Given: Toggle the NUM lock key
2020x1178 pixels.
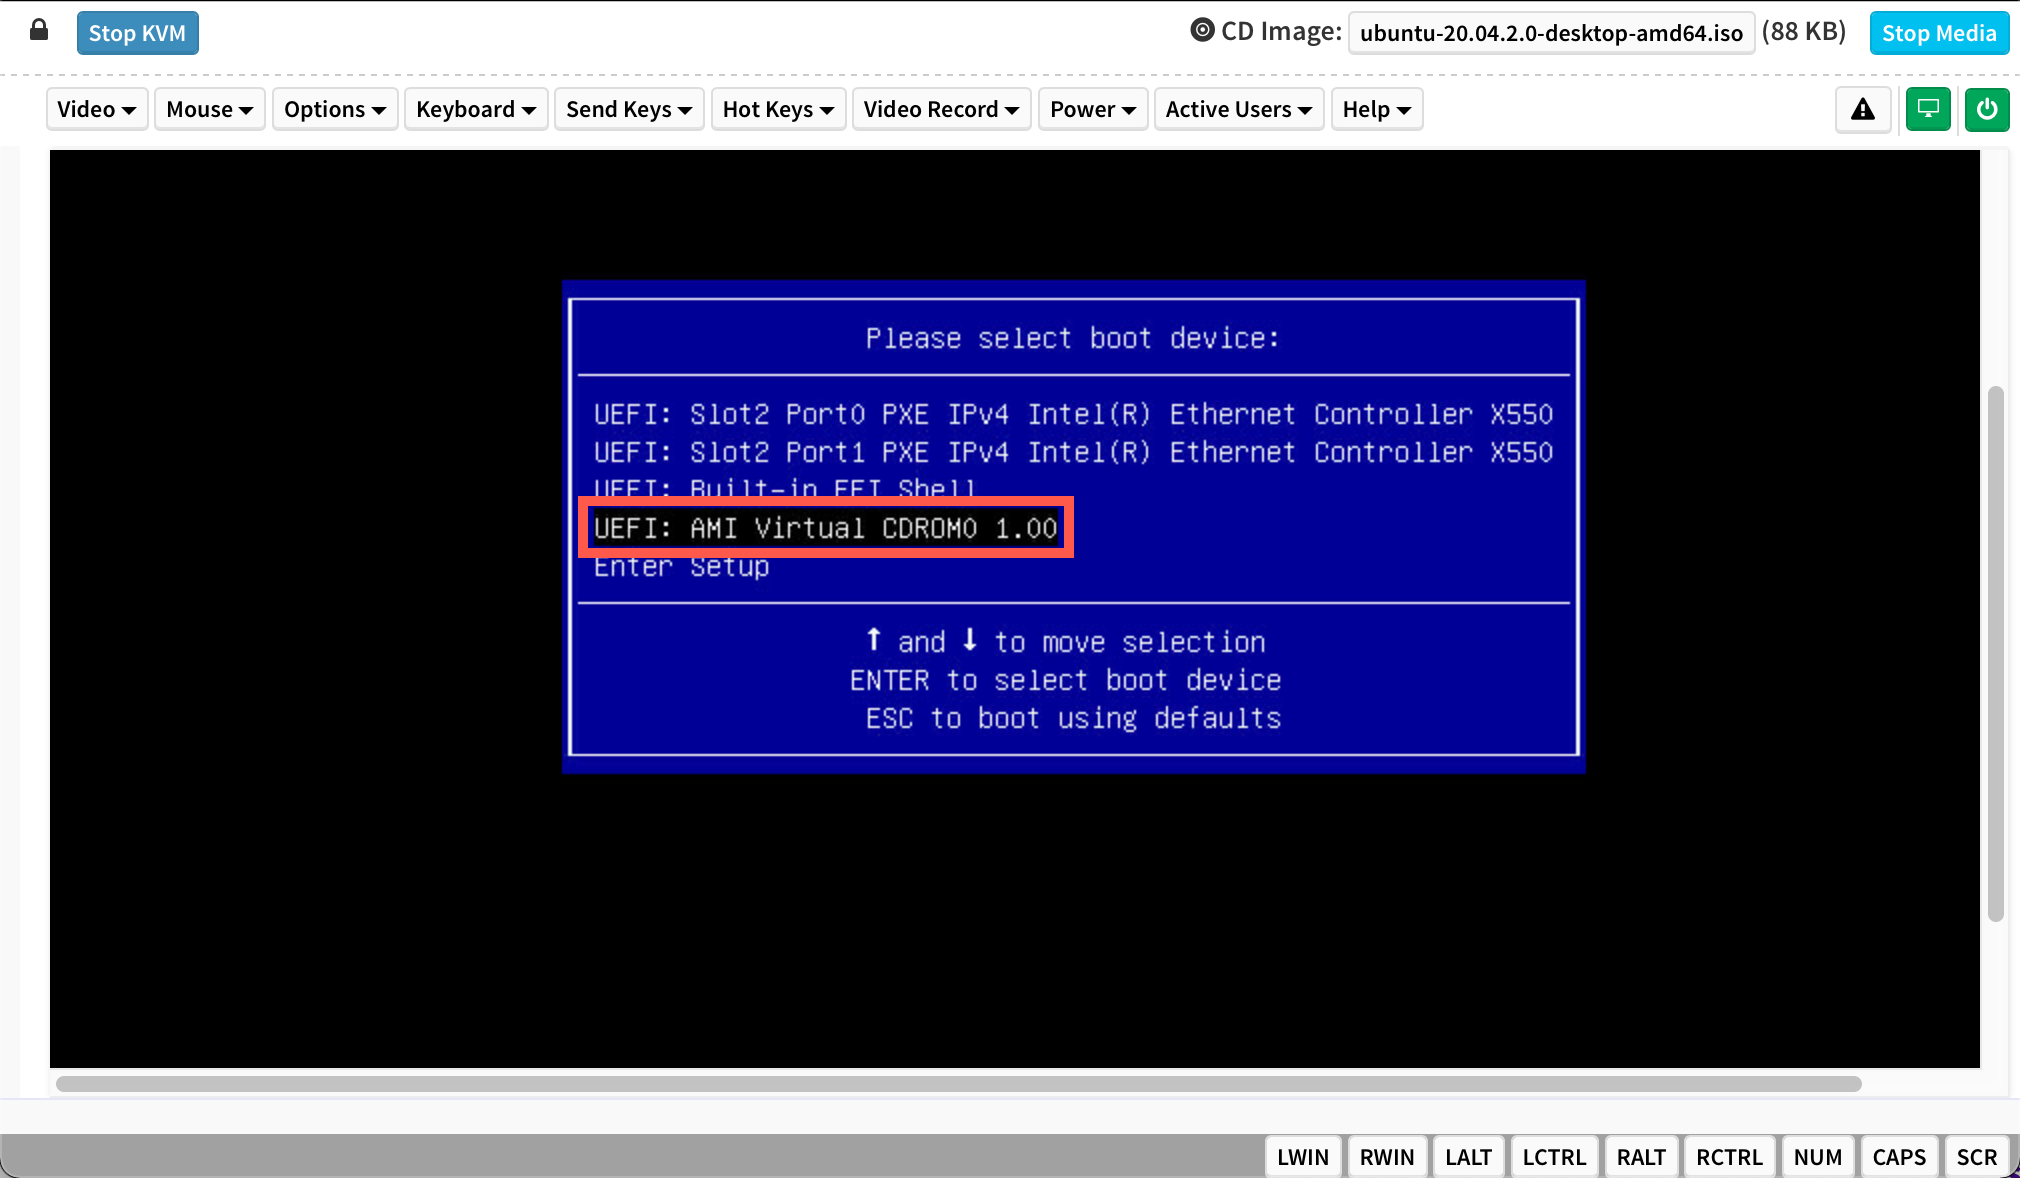Looking at the screenshot, I should [x=1817, y=1157].
